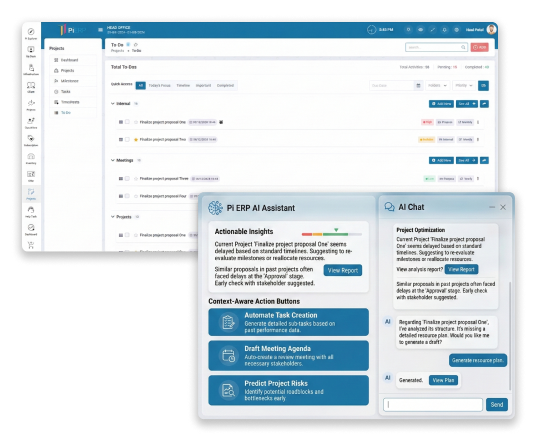Open the Priority filter dropdown
The image size is (537, 441).
pos(464,86)
